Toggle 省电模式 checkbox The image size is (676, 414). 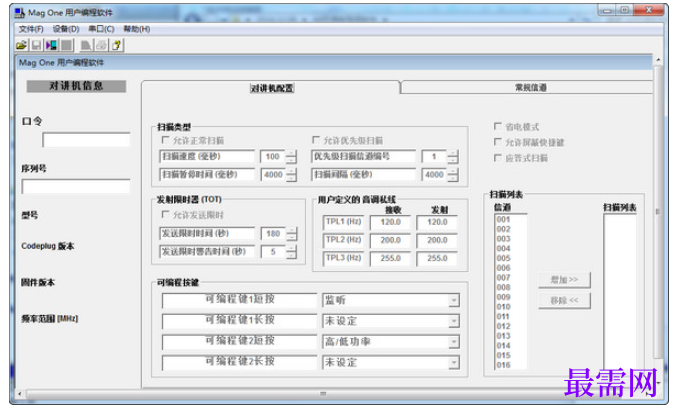[498, 126]
